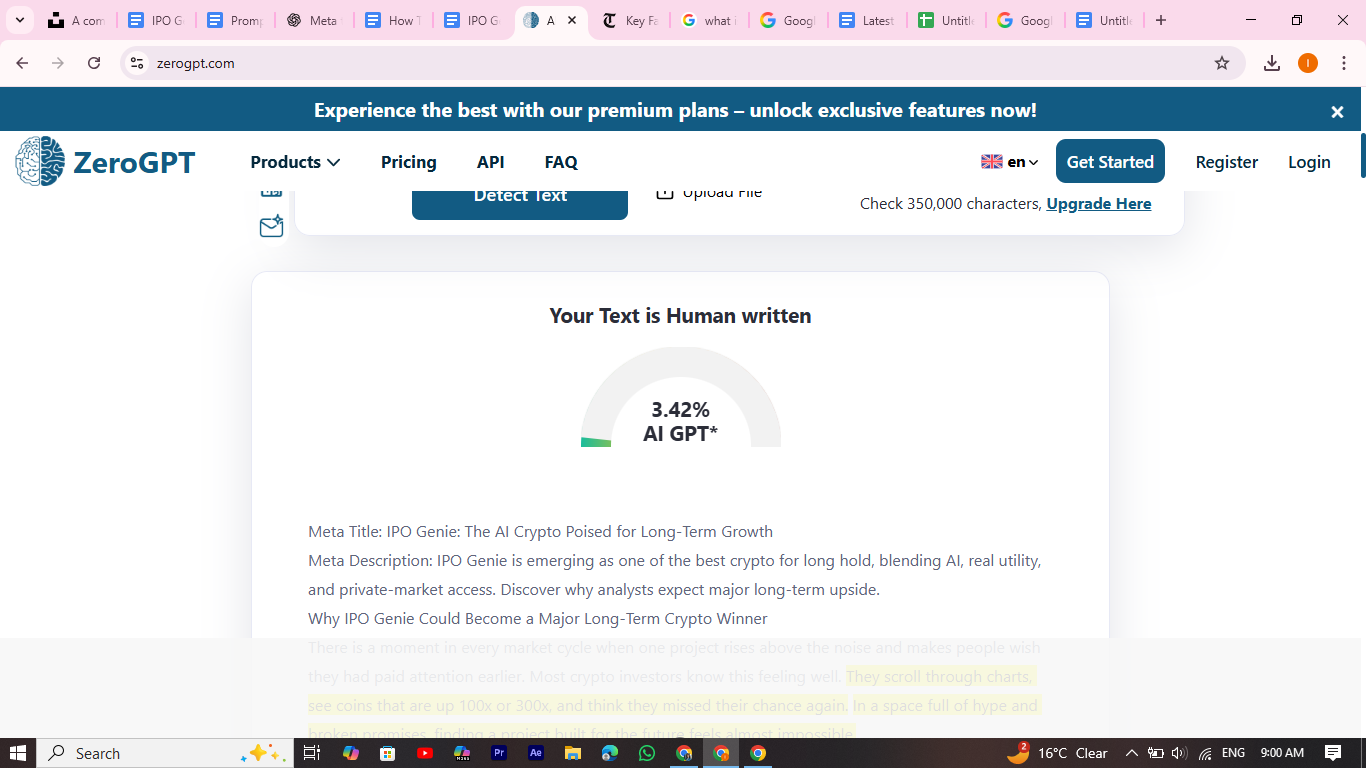Switch to the Key Fa browser tab
1366x768 pixels.
[x=630, y=20]
